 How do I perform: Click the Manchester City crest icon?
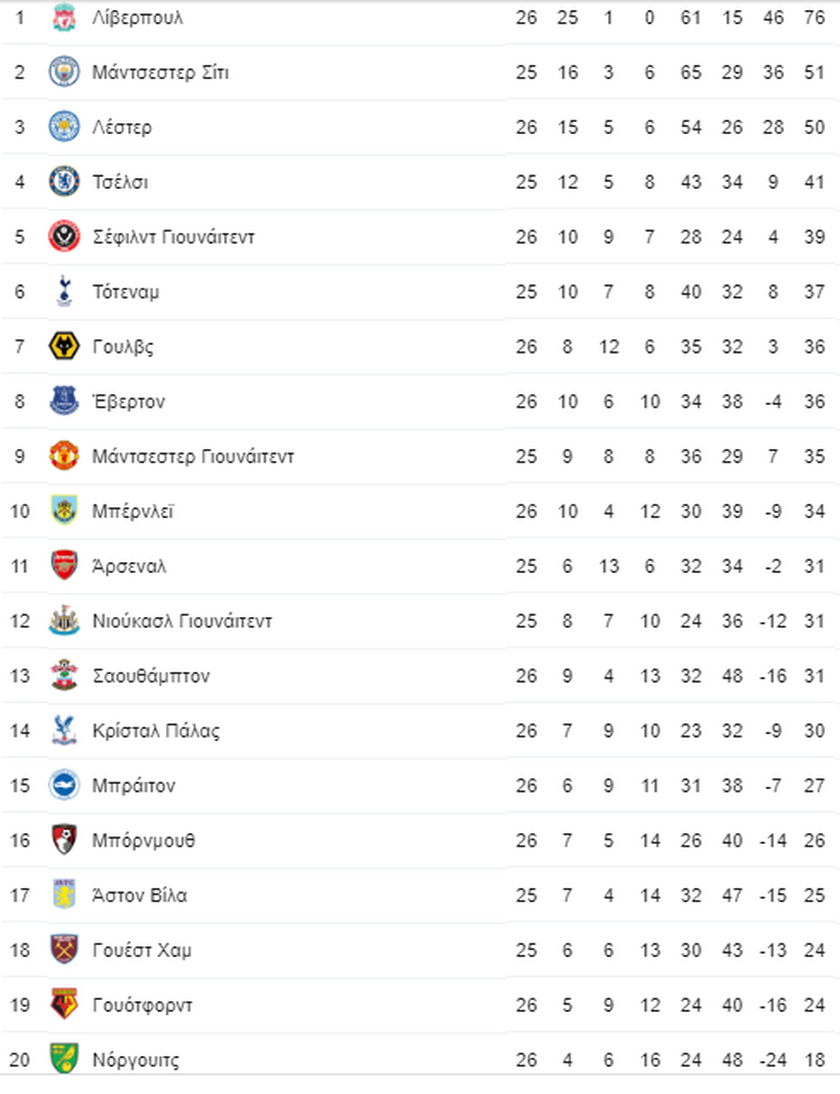[x=64, y=72]
